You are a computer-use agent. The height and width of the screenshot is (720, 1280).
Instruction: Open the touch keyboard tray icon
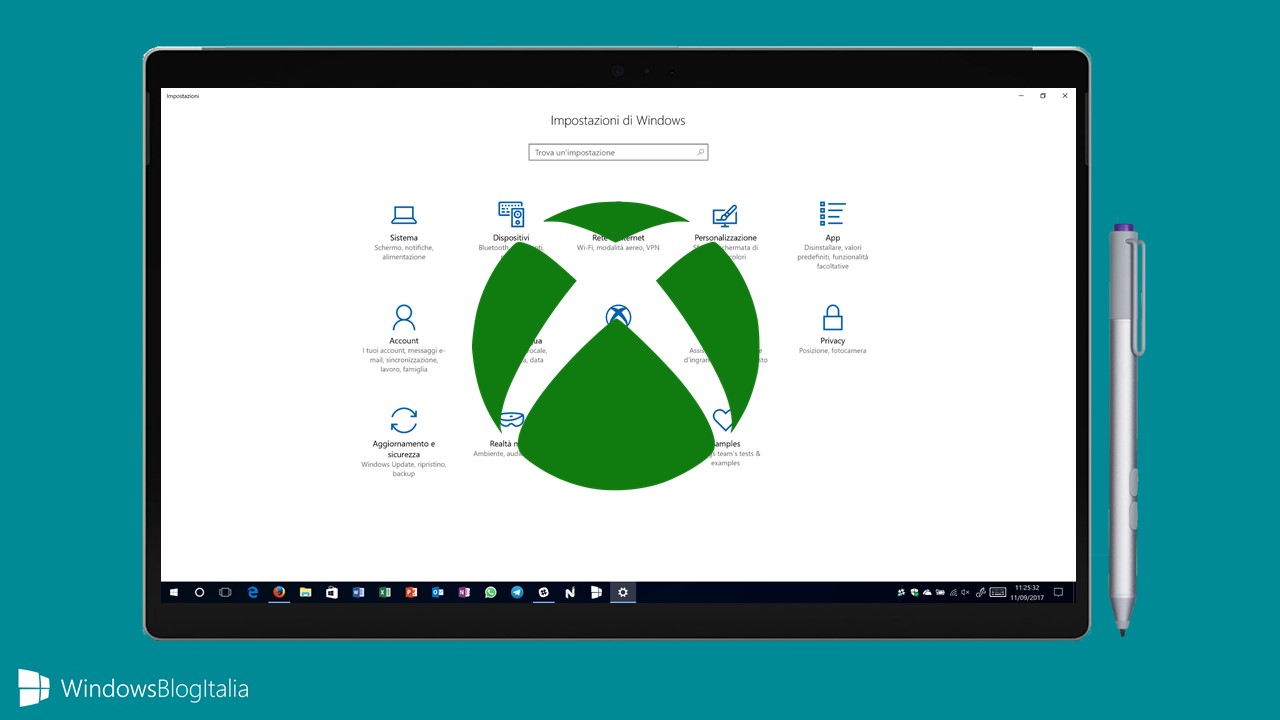point(997,592)
